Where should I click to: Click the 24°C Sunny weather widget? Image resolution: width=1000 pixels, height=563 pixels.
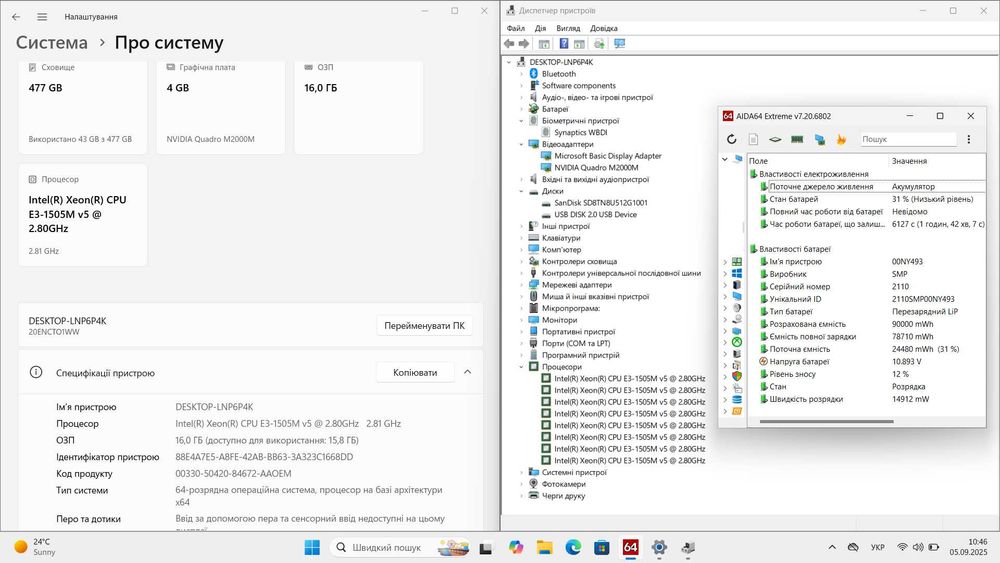35,547
